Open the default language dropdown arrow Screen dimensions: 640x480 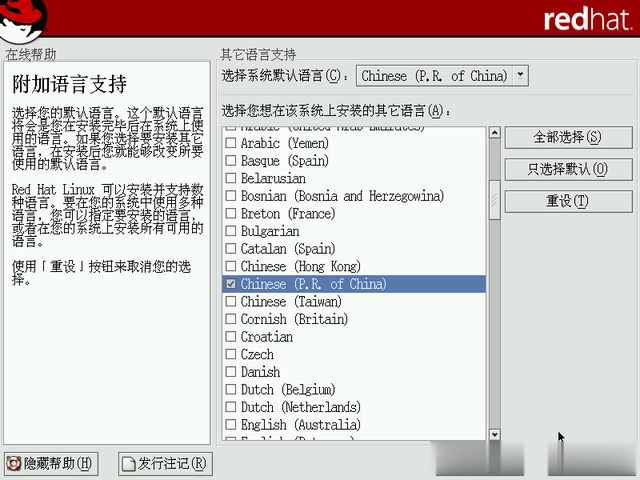click(x=520, y=76)
